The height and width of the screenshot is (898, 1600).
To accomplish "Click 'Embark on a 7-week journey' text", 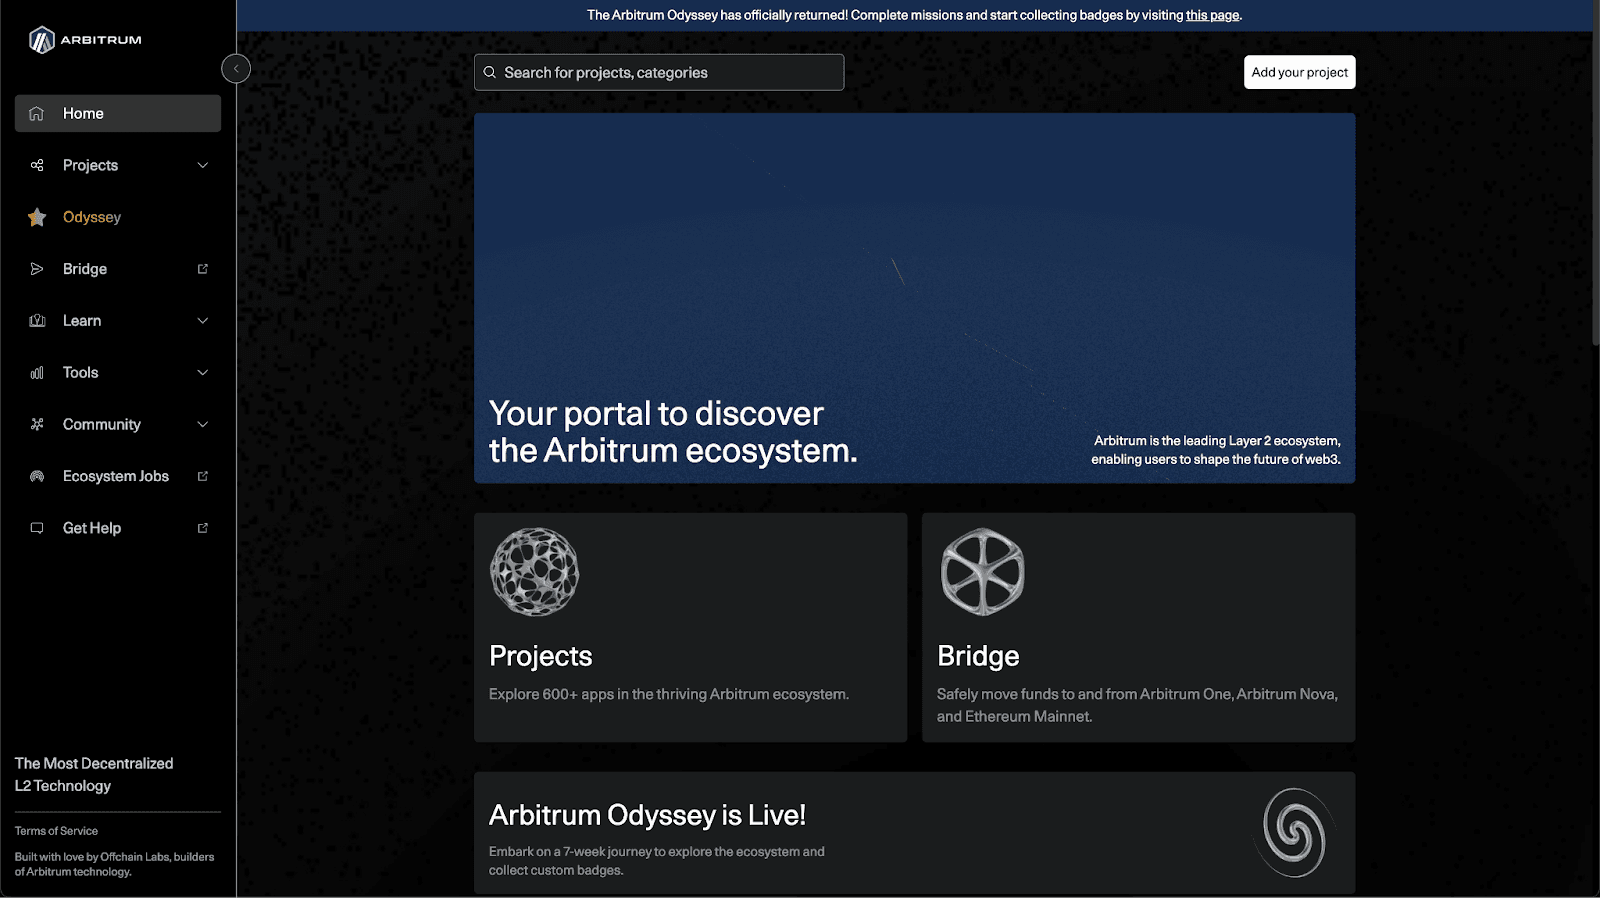I will (x=657, y=861).
